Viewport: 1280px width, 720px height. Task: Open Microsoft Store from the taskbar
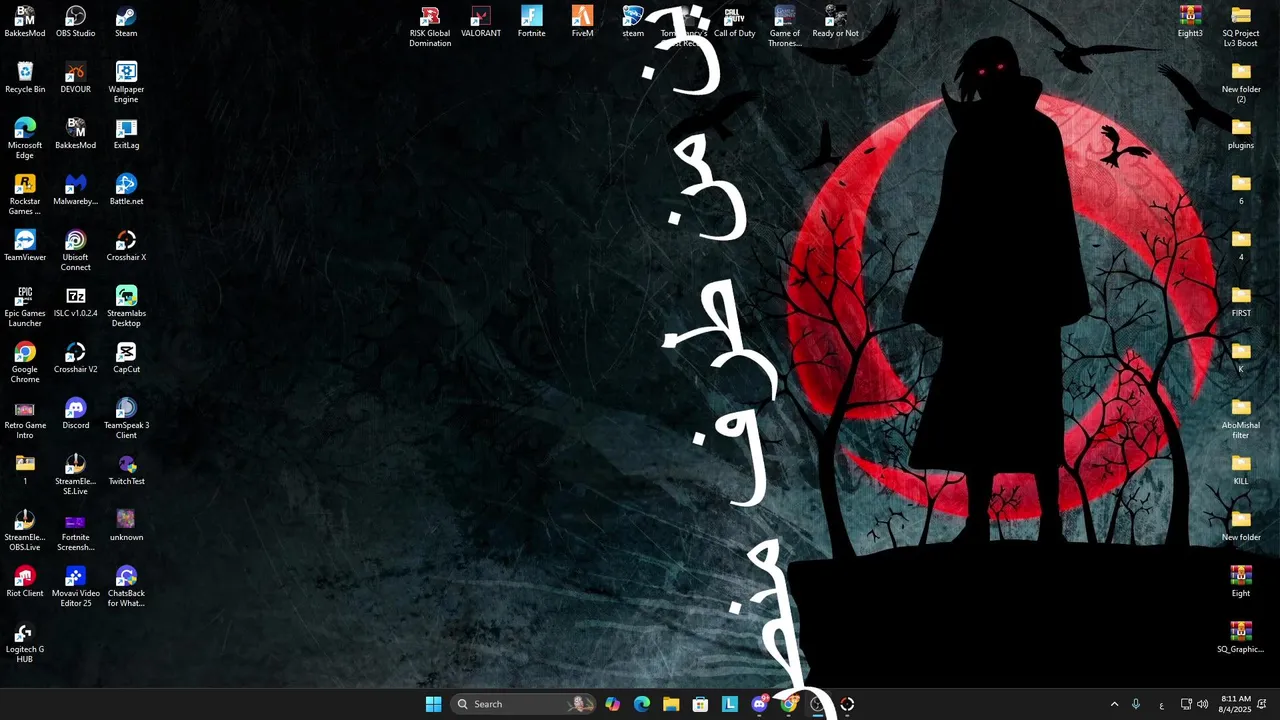pos(700,704)
